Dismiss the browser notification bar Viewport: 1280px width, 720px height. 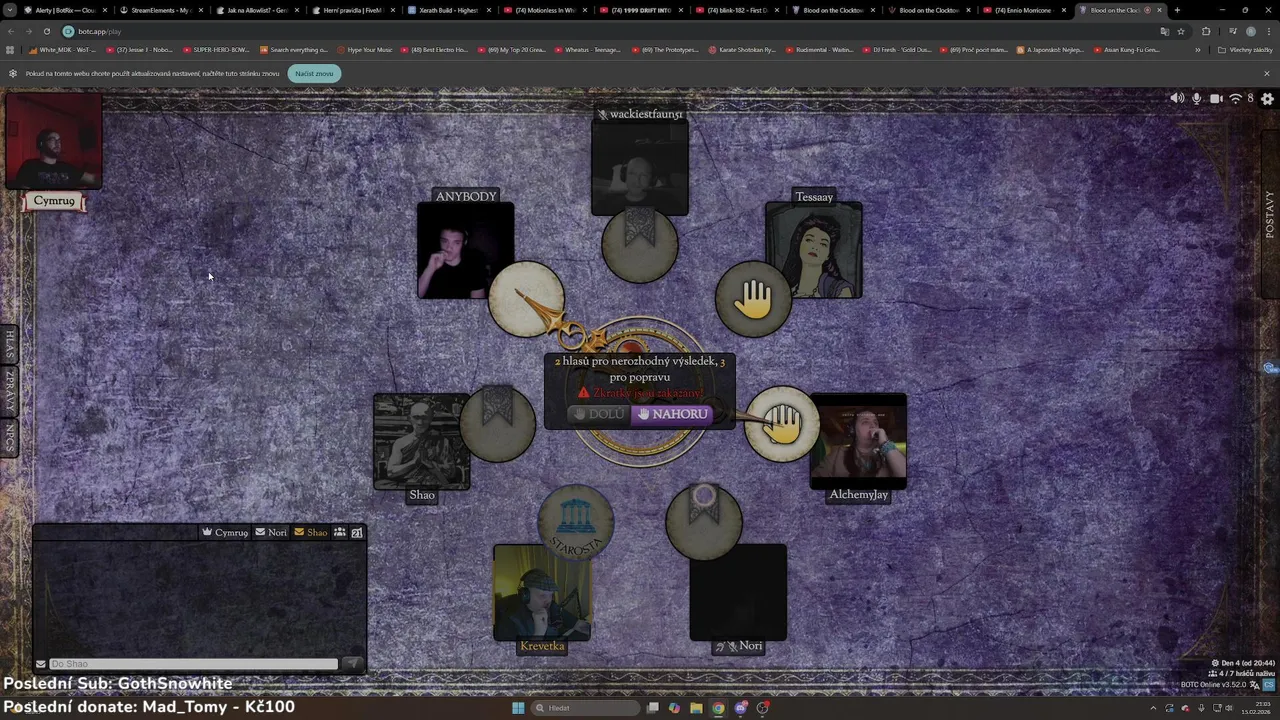coord(1267,73)
